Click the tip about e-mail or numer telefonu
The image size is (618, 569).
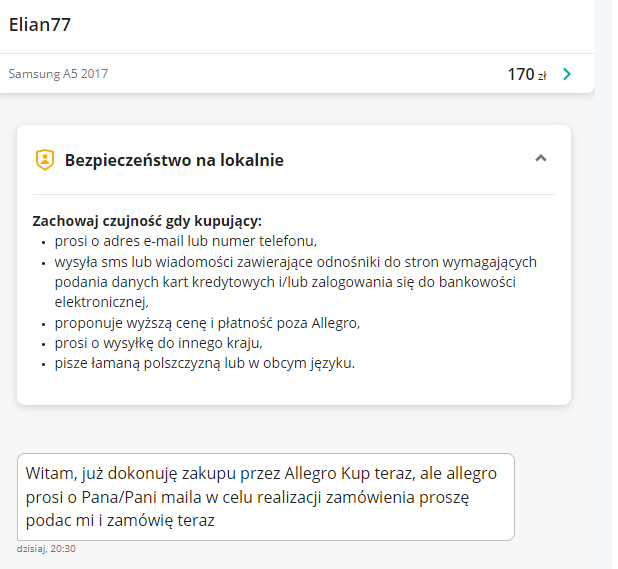coord(186,241)
